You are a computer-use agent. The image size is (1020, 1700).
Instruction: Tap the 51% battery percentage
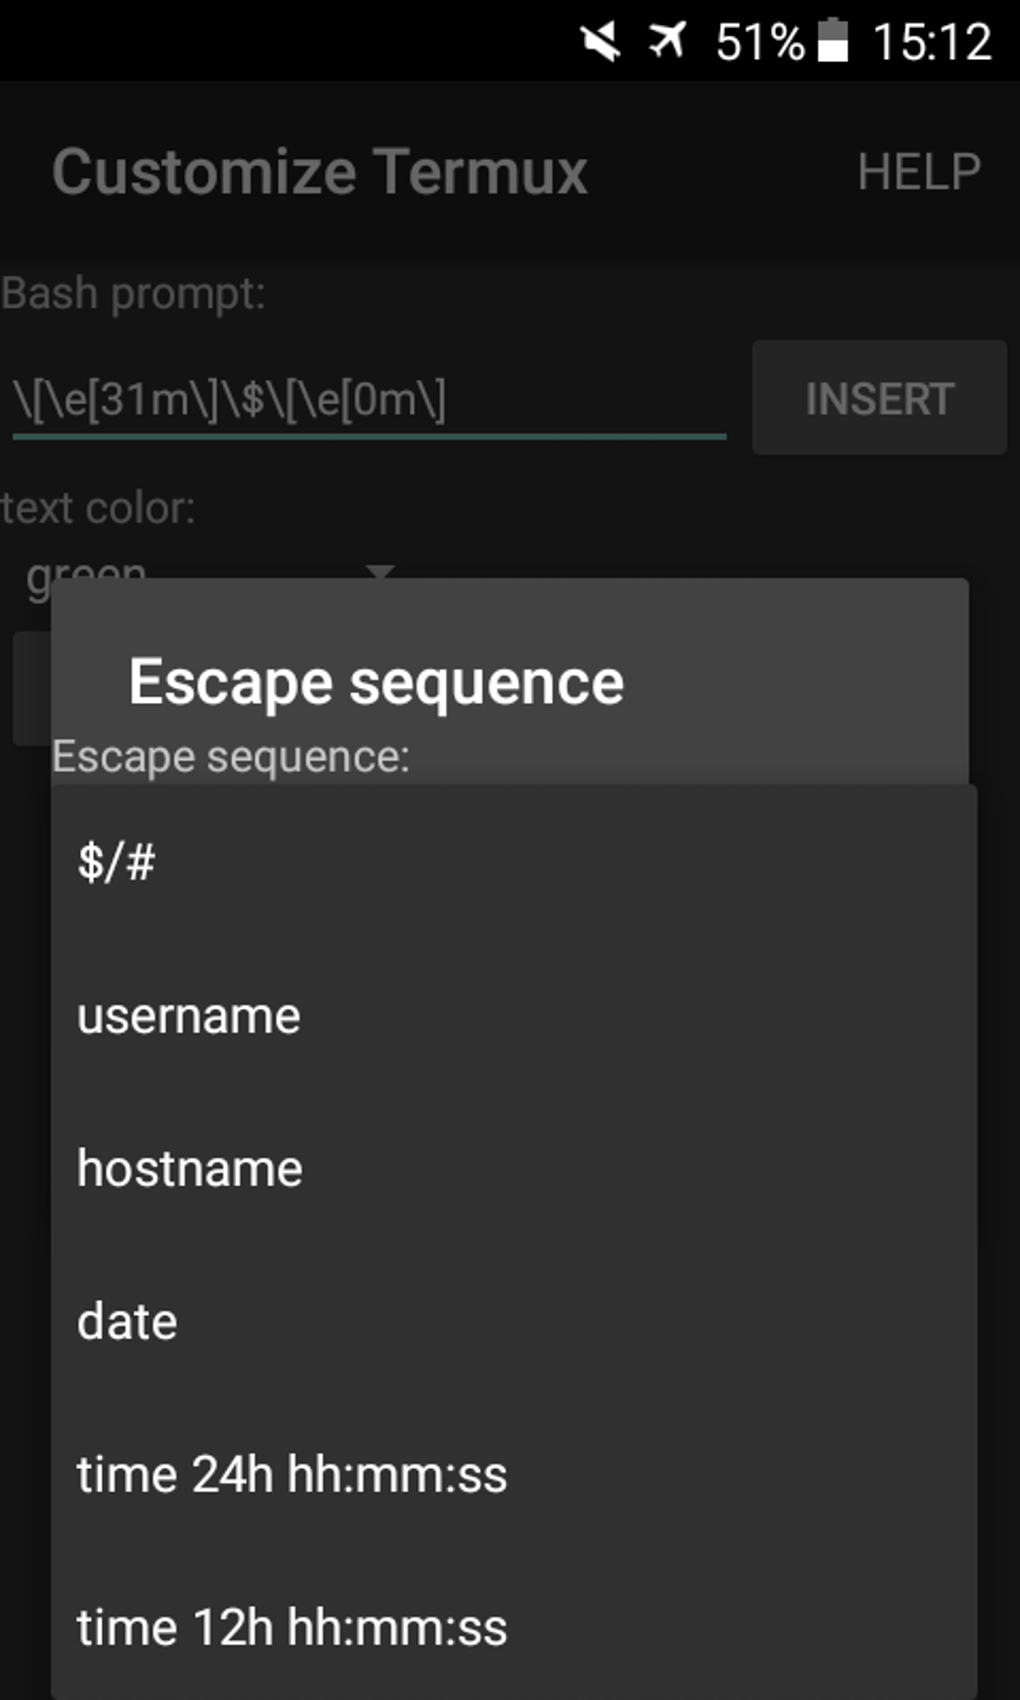coord(759,42)
